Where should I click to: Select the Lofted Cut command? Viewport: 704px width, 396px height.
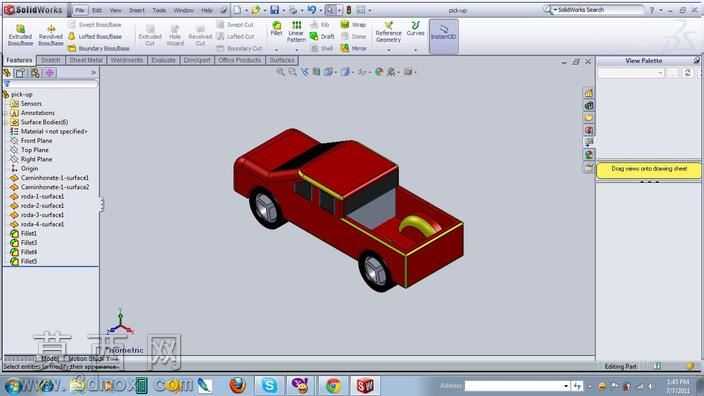[x=235, y=36]
